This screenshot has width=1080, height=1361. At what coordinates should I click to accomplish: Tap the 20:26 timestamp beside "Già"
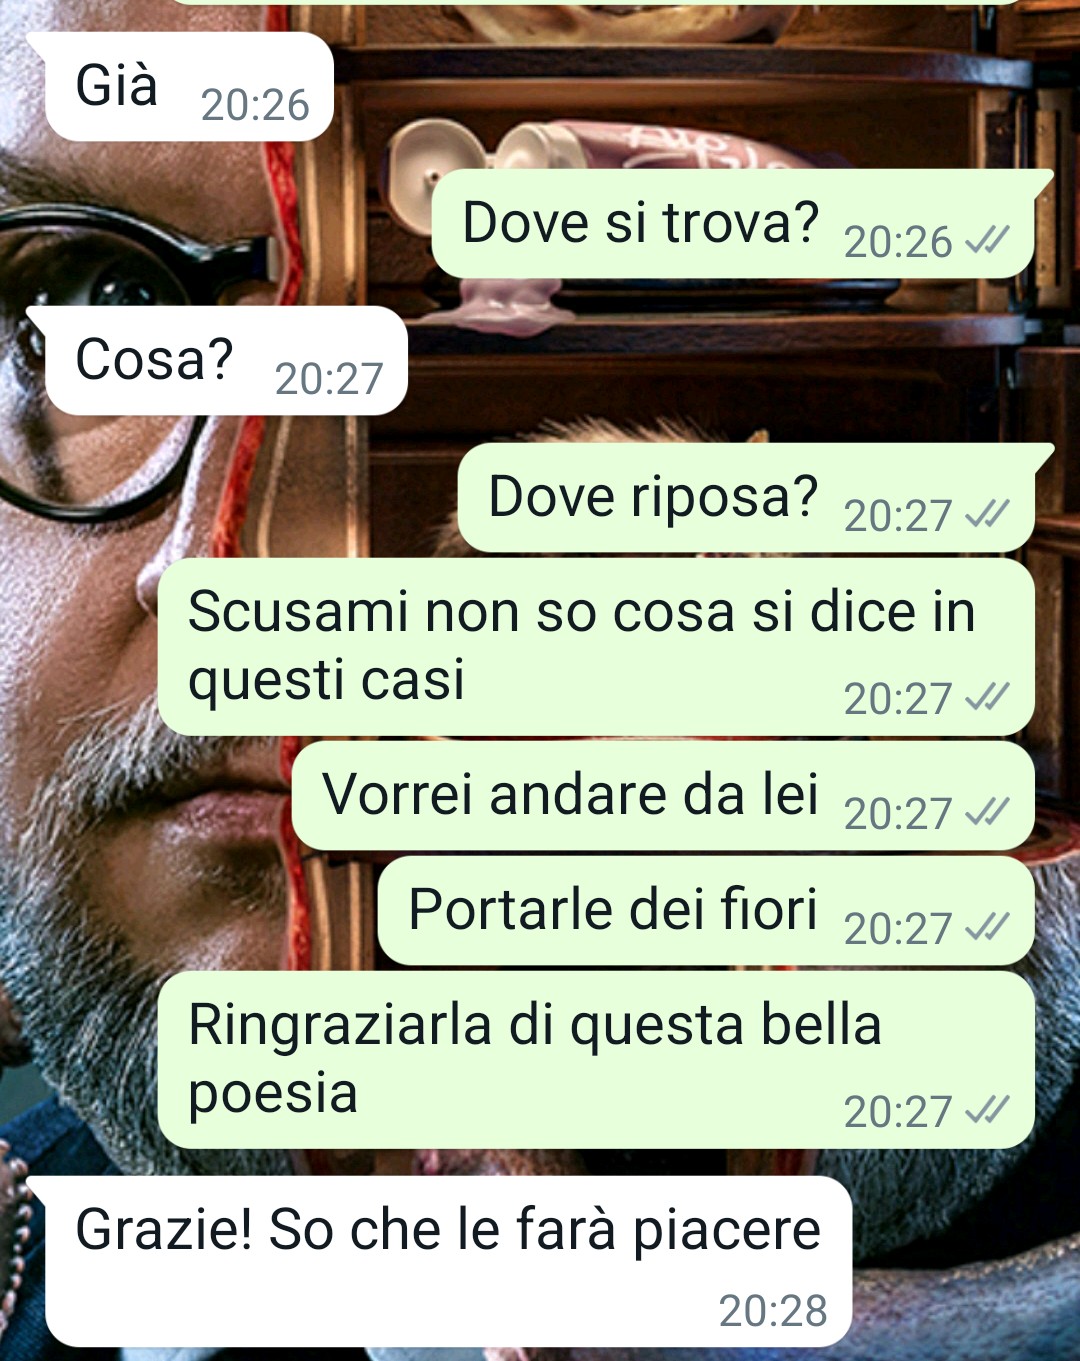[255, 105]
